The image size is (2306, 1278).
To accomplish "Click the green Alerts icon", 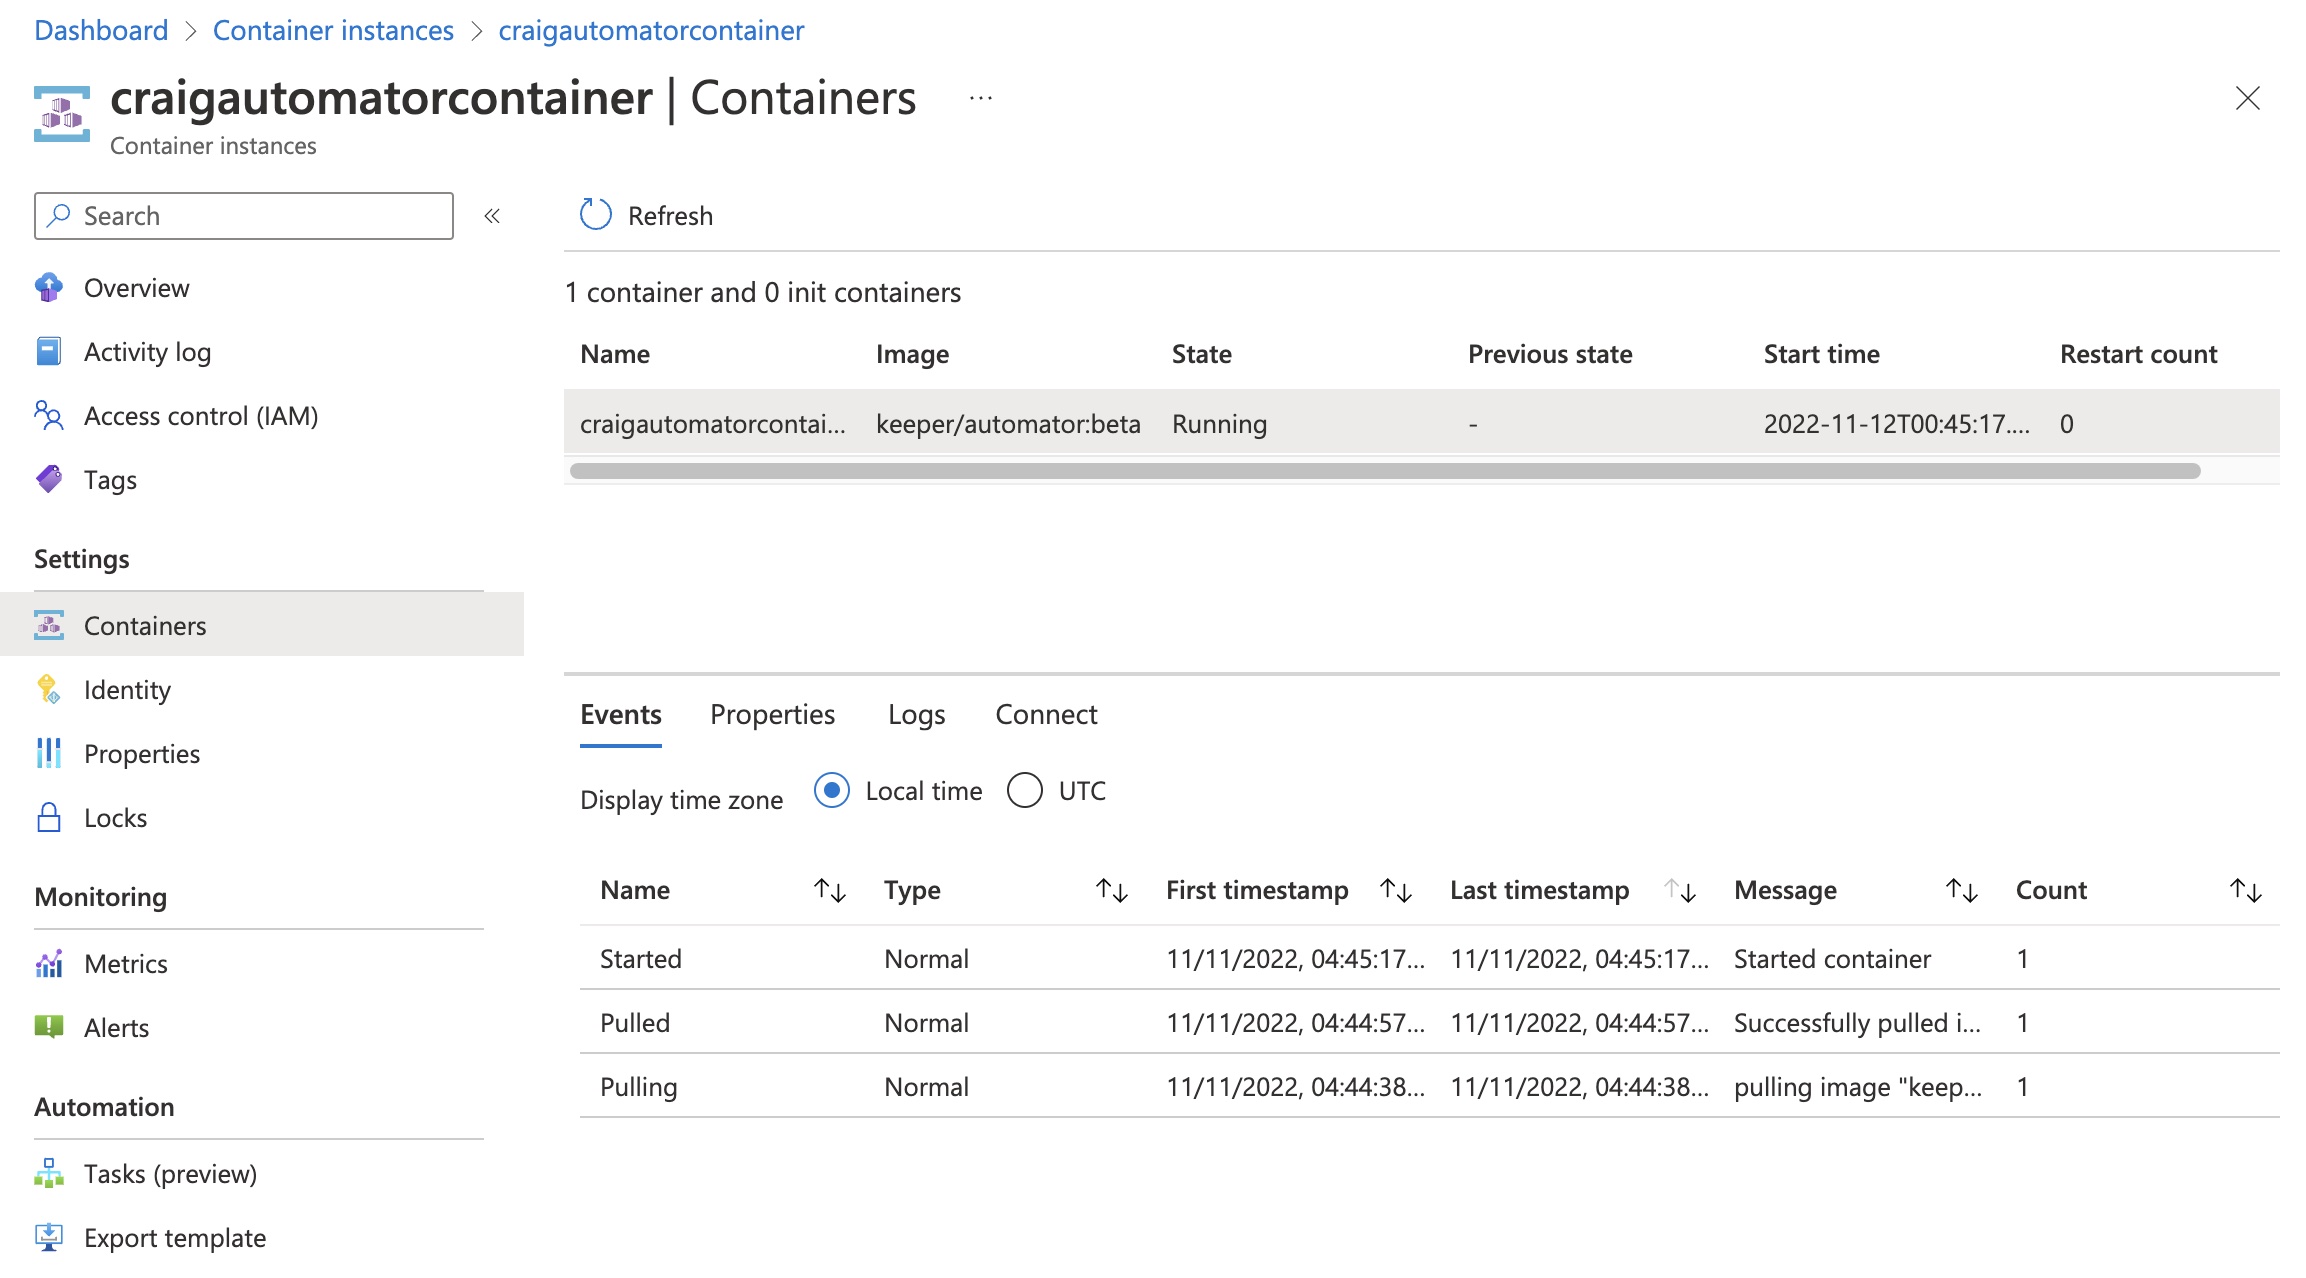I will pos(49,1027).
